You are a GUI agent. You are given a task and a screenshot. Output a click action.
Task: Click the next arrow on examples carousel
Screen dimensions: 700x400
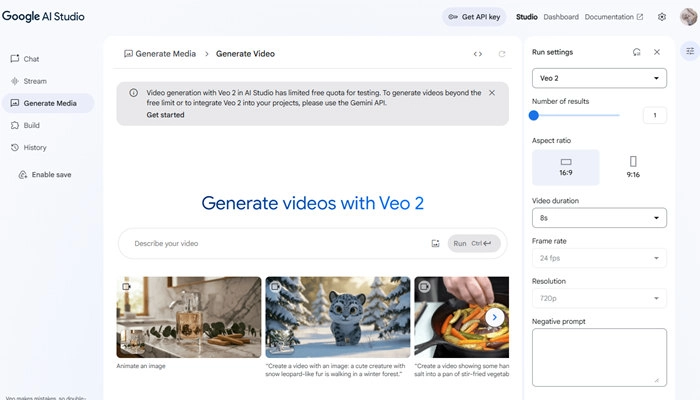point(494,317)
